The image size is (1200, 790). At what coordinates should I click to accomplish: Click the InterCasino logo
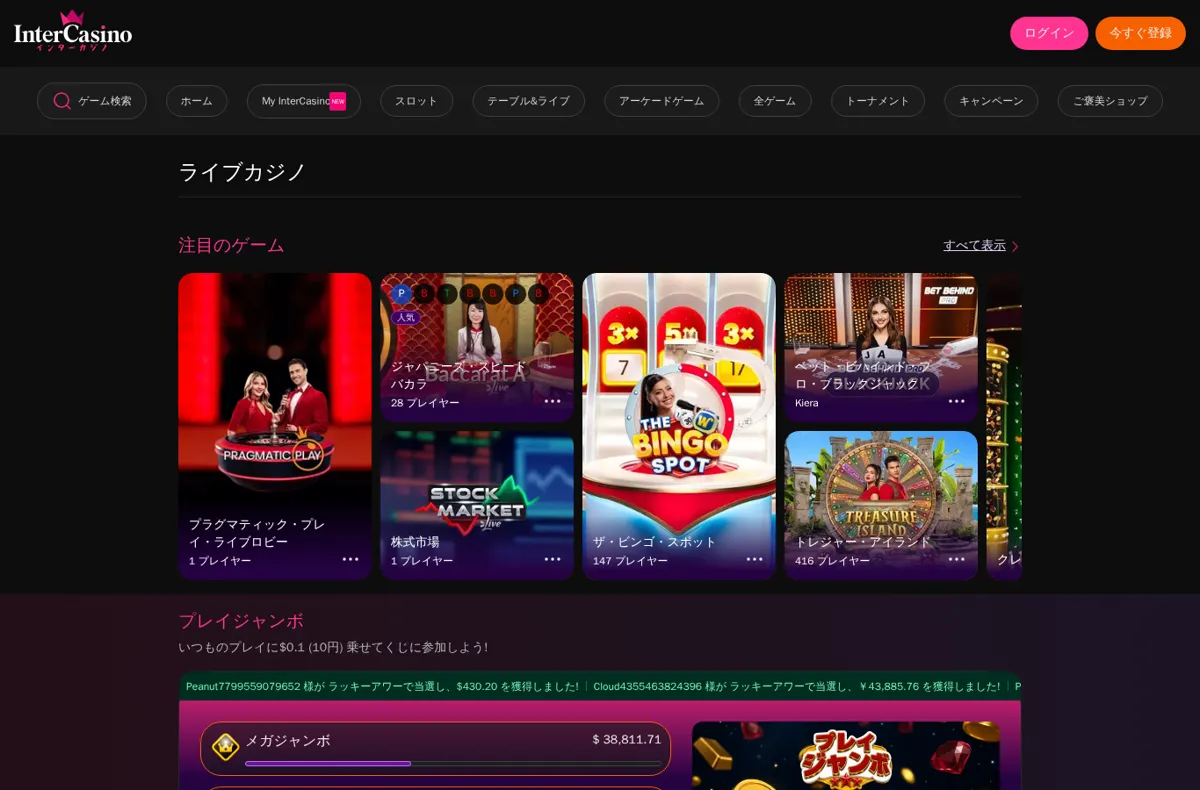pyautogui.click(x=73, y=31)
